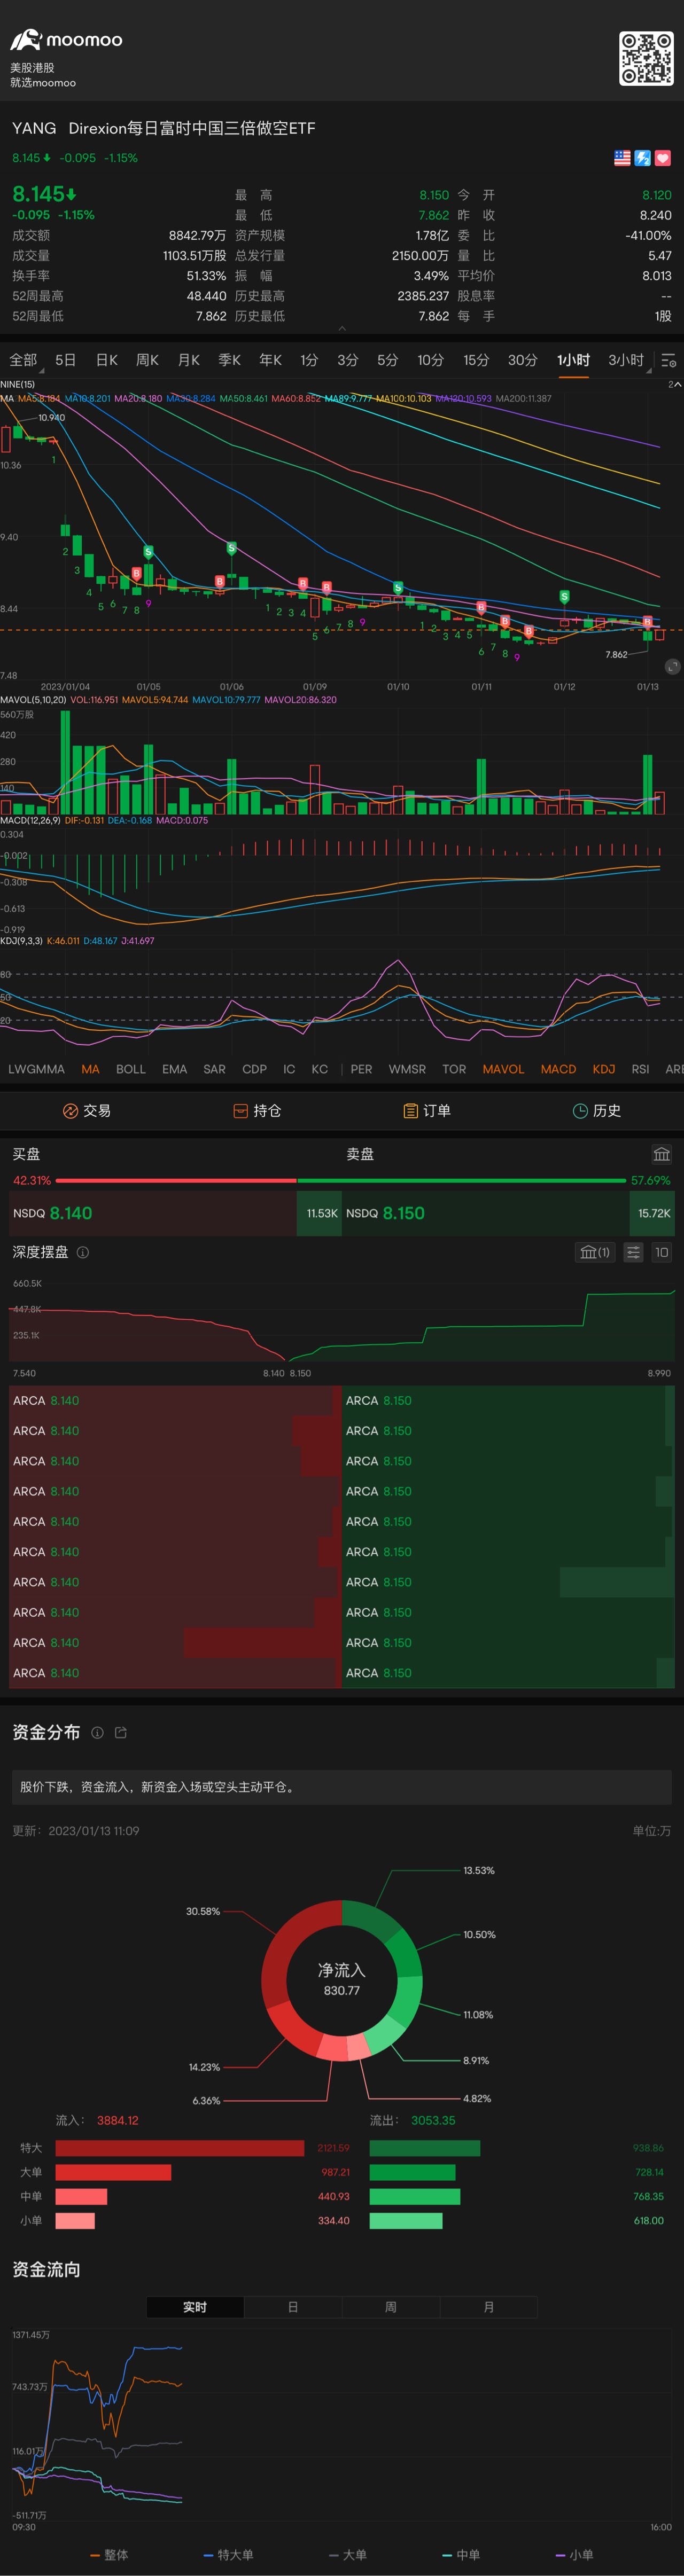This screenshot has width=684, height=2576.
Task: Select the 日 capital flow tab
Action: point(293,2307)
